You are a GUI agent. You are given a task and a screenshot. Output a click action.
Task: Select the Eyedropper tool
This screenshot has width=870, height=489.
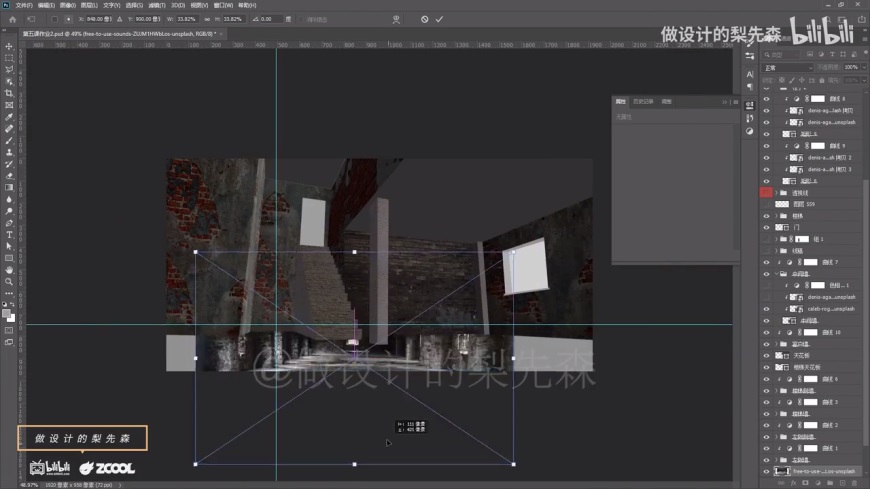9,117
